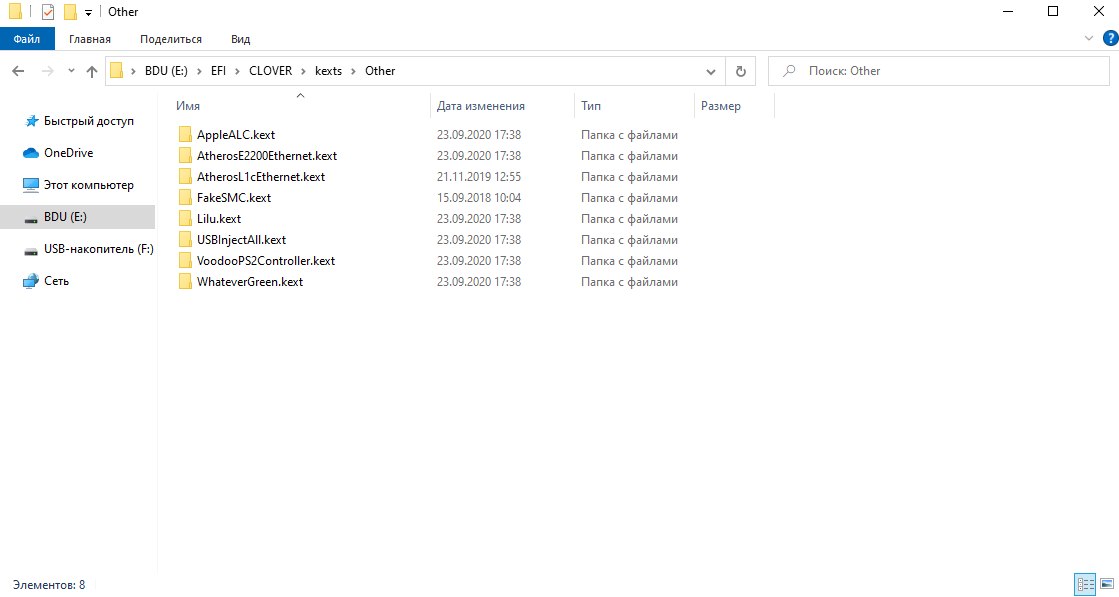Click CLOVER in the address path
1119x597 pixels.
tap(270, 71)
